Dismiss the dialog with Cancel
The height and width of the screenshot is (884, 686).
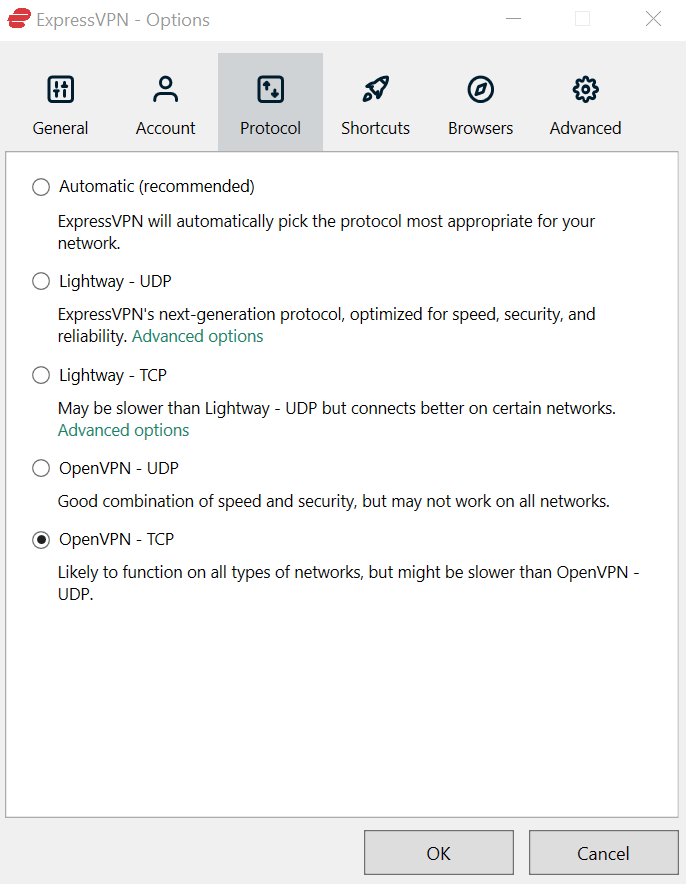(x=603, y=852)
